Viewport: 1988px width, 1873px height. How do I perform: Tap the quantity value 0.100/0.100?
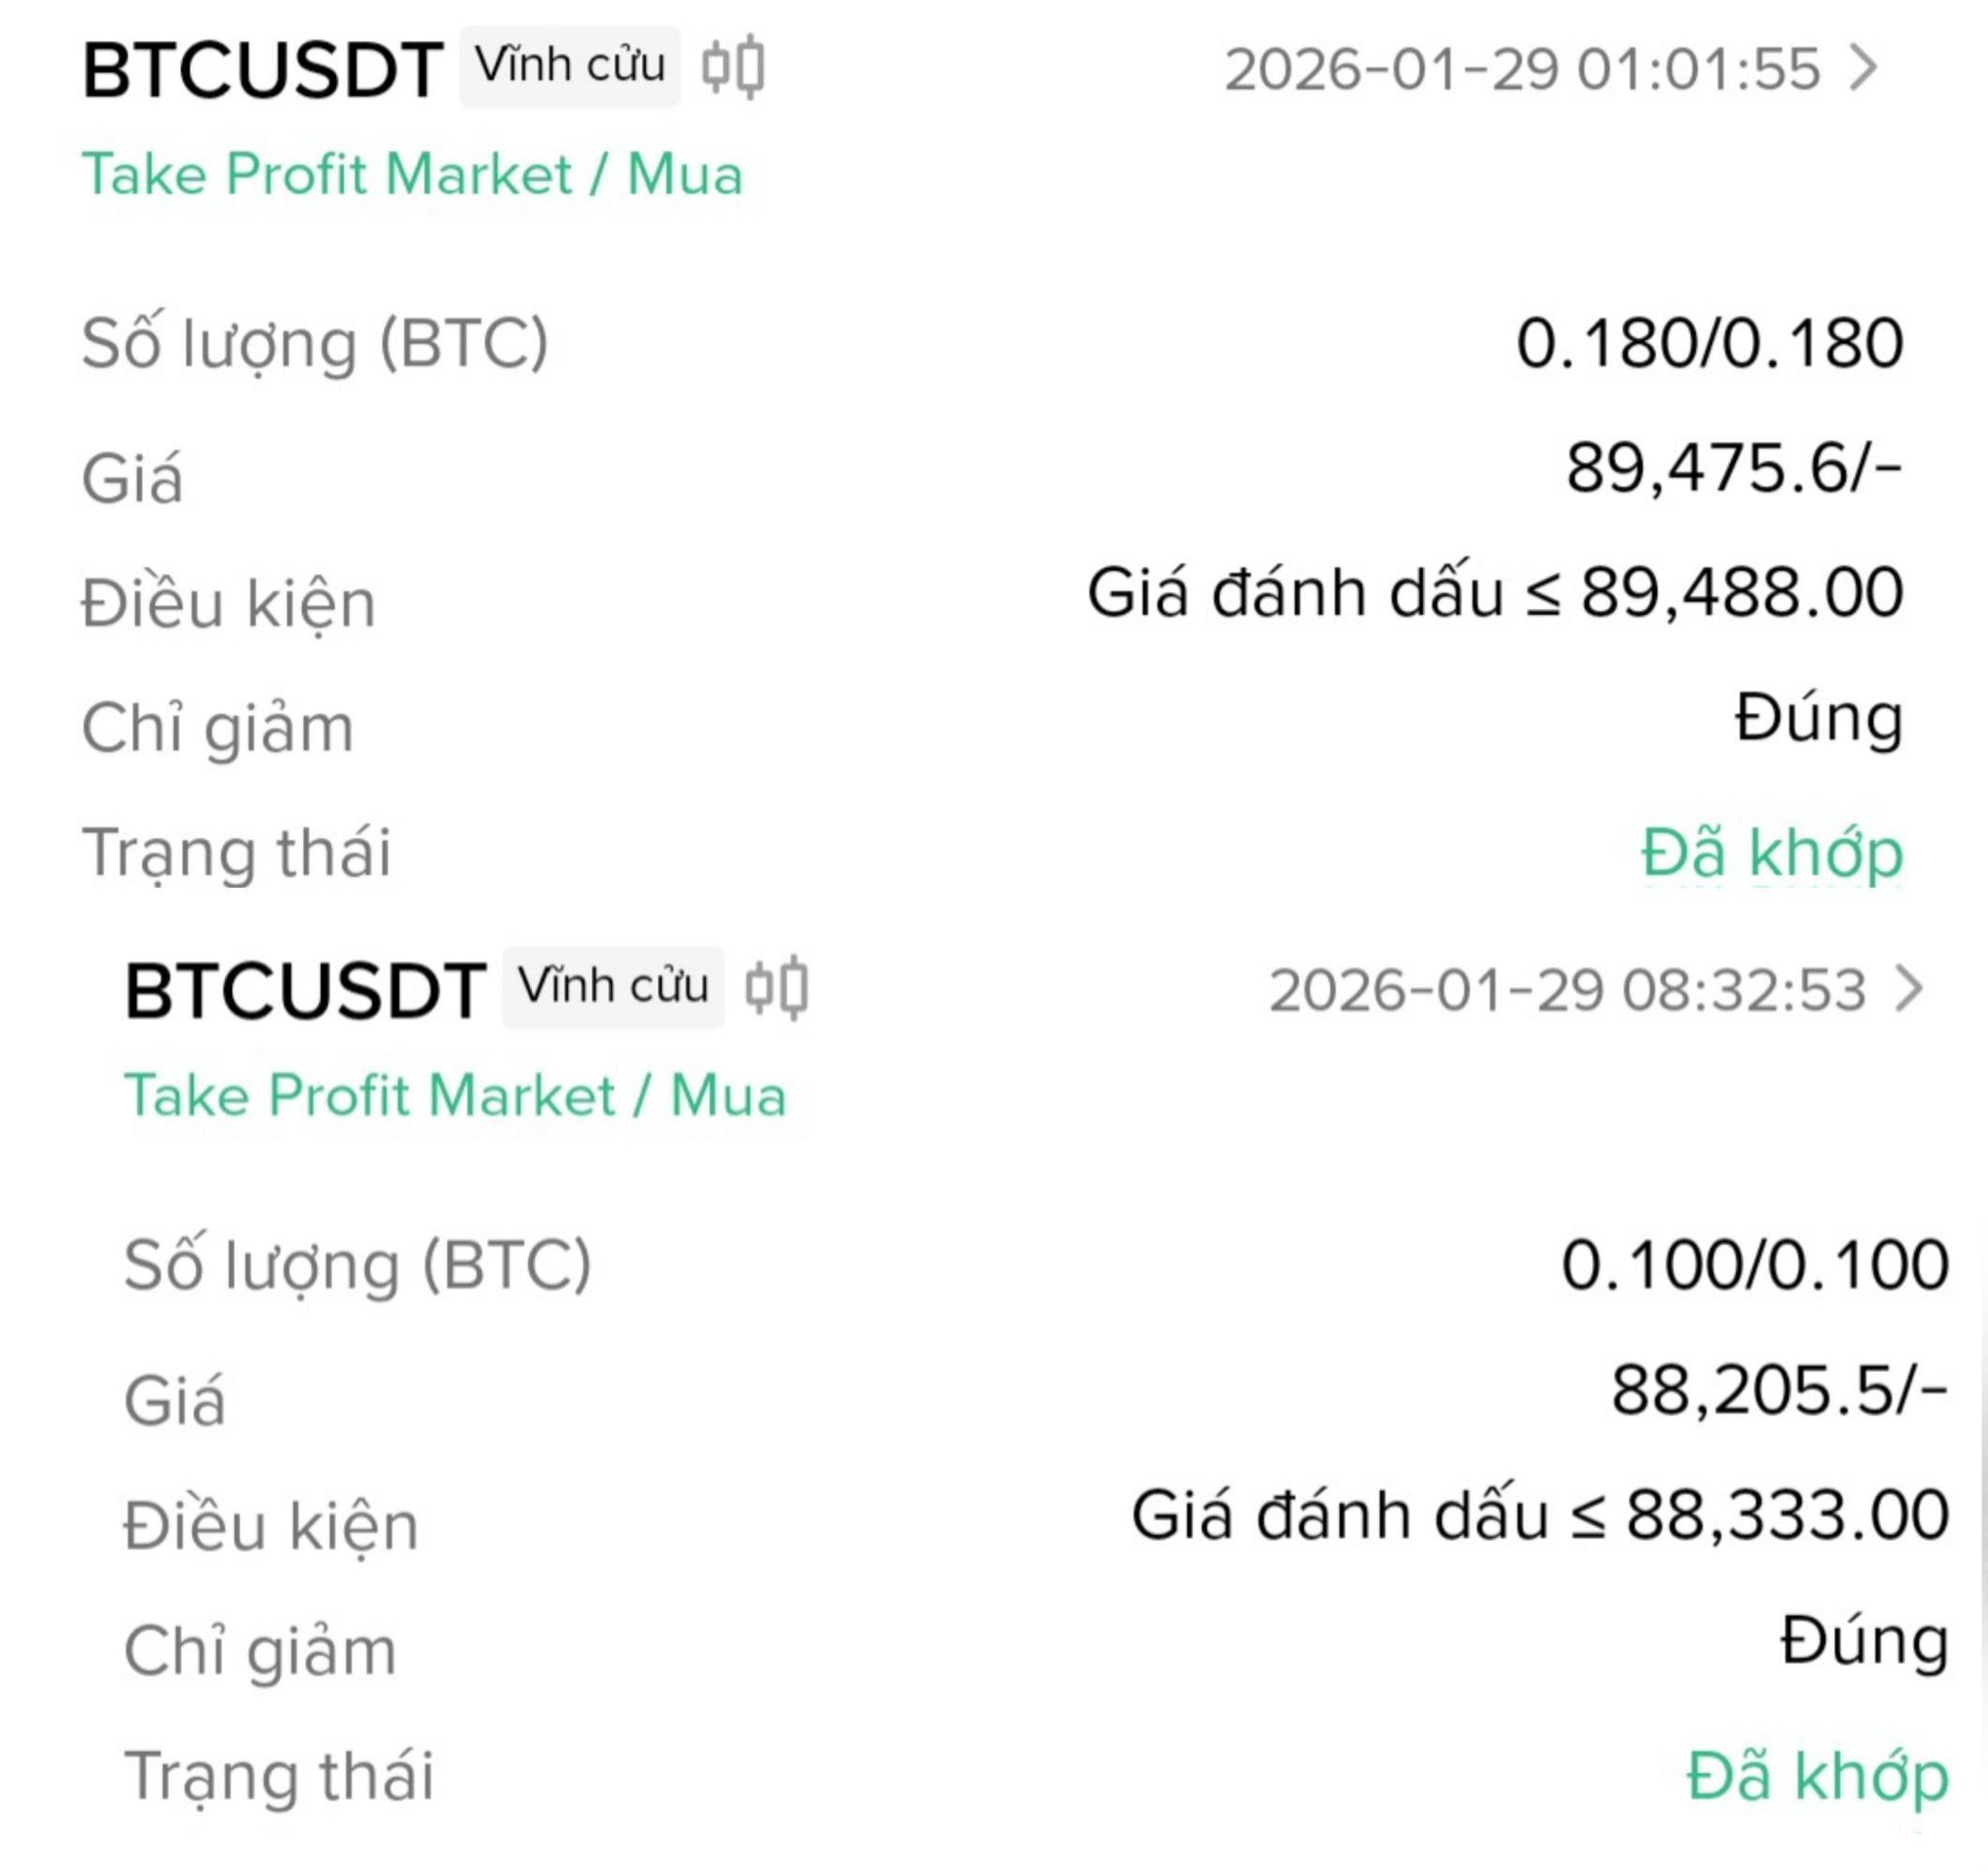coord(1754,1265)
